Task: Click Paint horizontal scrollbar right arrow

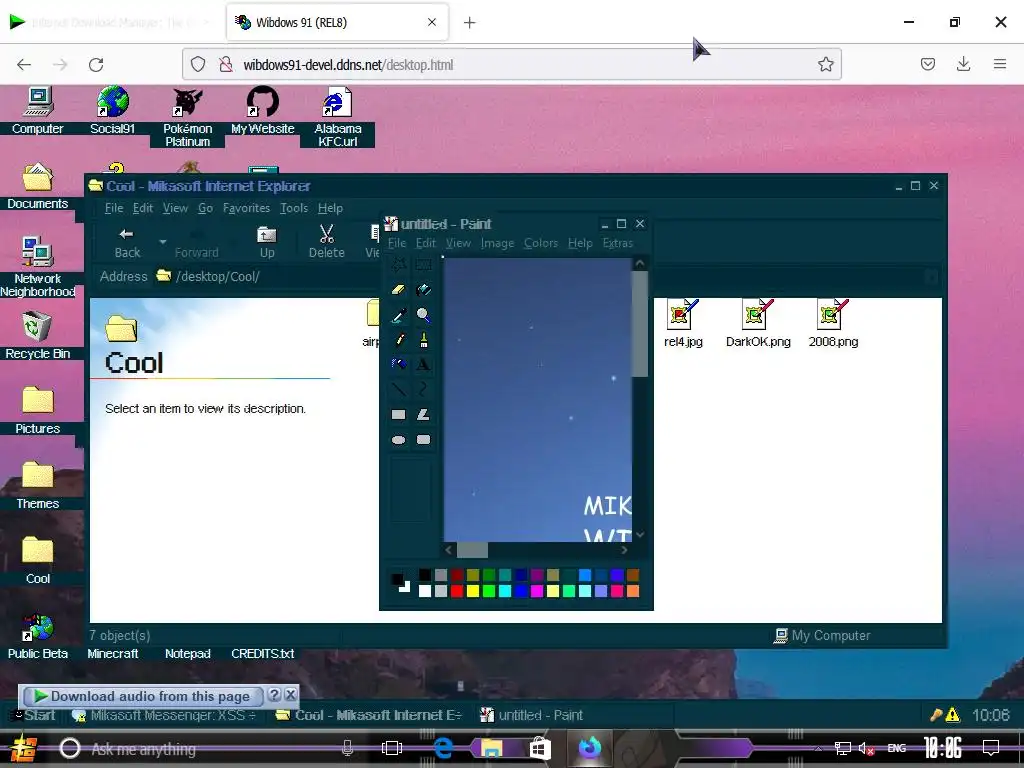Action: [x=624, y=550]
